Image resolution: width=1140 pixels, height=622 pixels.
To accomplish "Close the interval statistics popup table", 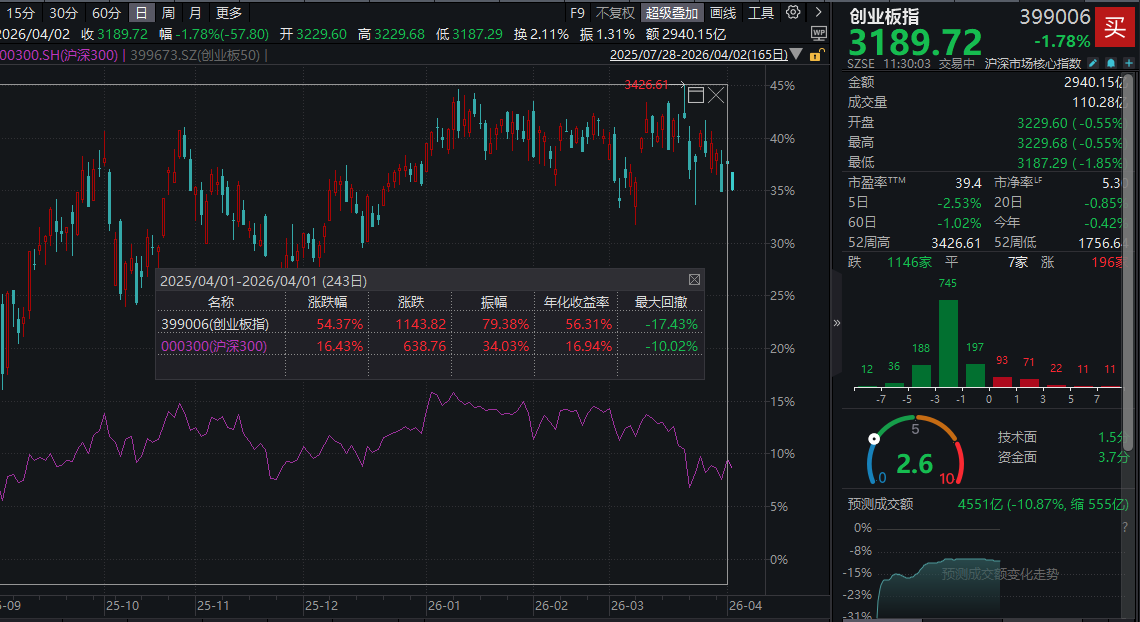I will 694,280.
